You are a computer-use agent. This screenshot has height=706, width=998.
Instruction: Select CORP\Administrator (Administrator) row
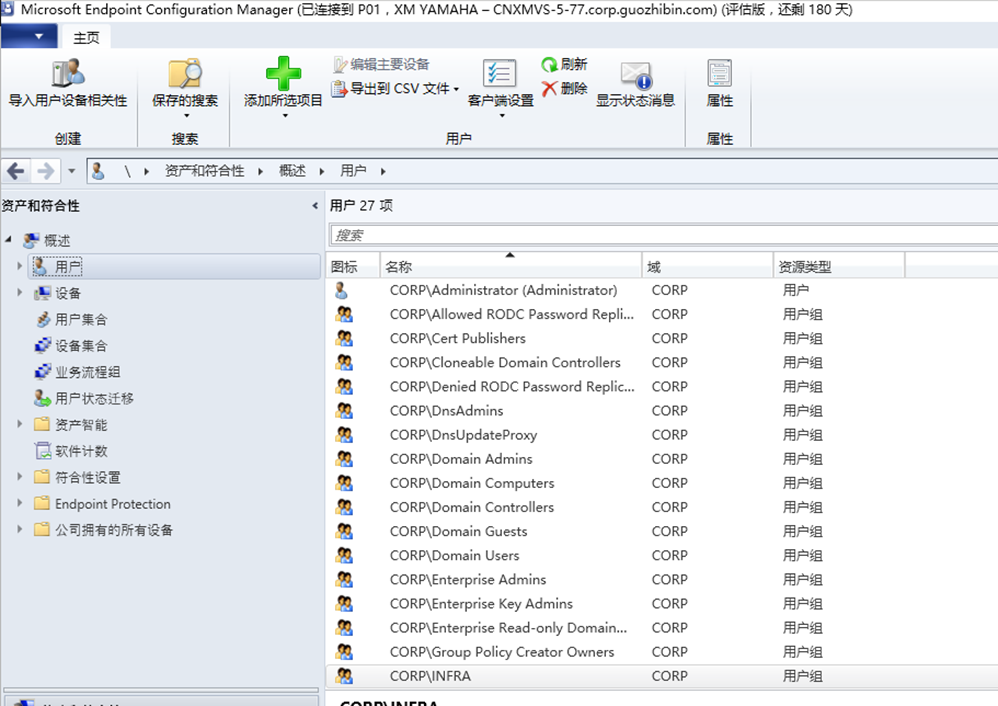(662, 290)
